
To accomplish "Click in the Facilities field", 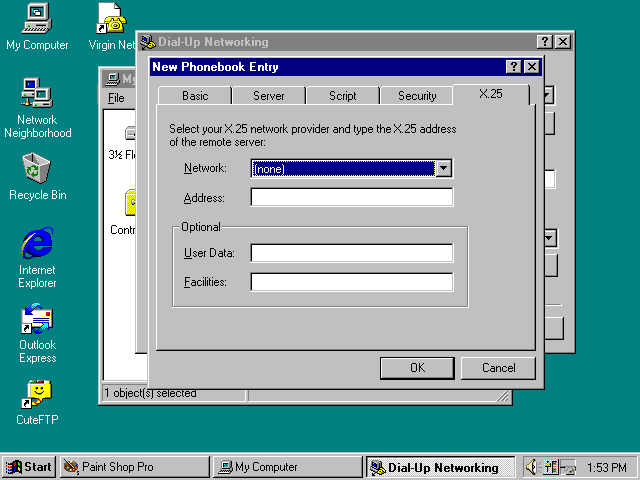I will click(352, 282).
